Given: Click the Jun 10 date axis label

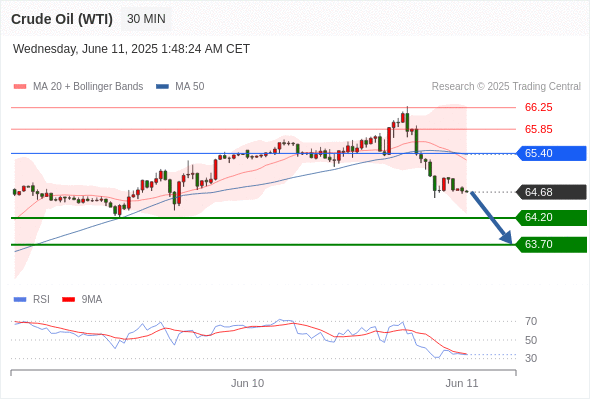Looking at the screenshot, I should click(247, 383).
